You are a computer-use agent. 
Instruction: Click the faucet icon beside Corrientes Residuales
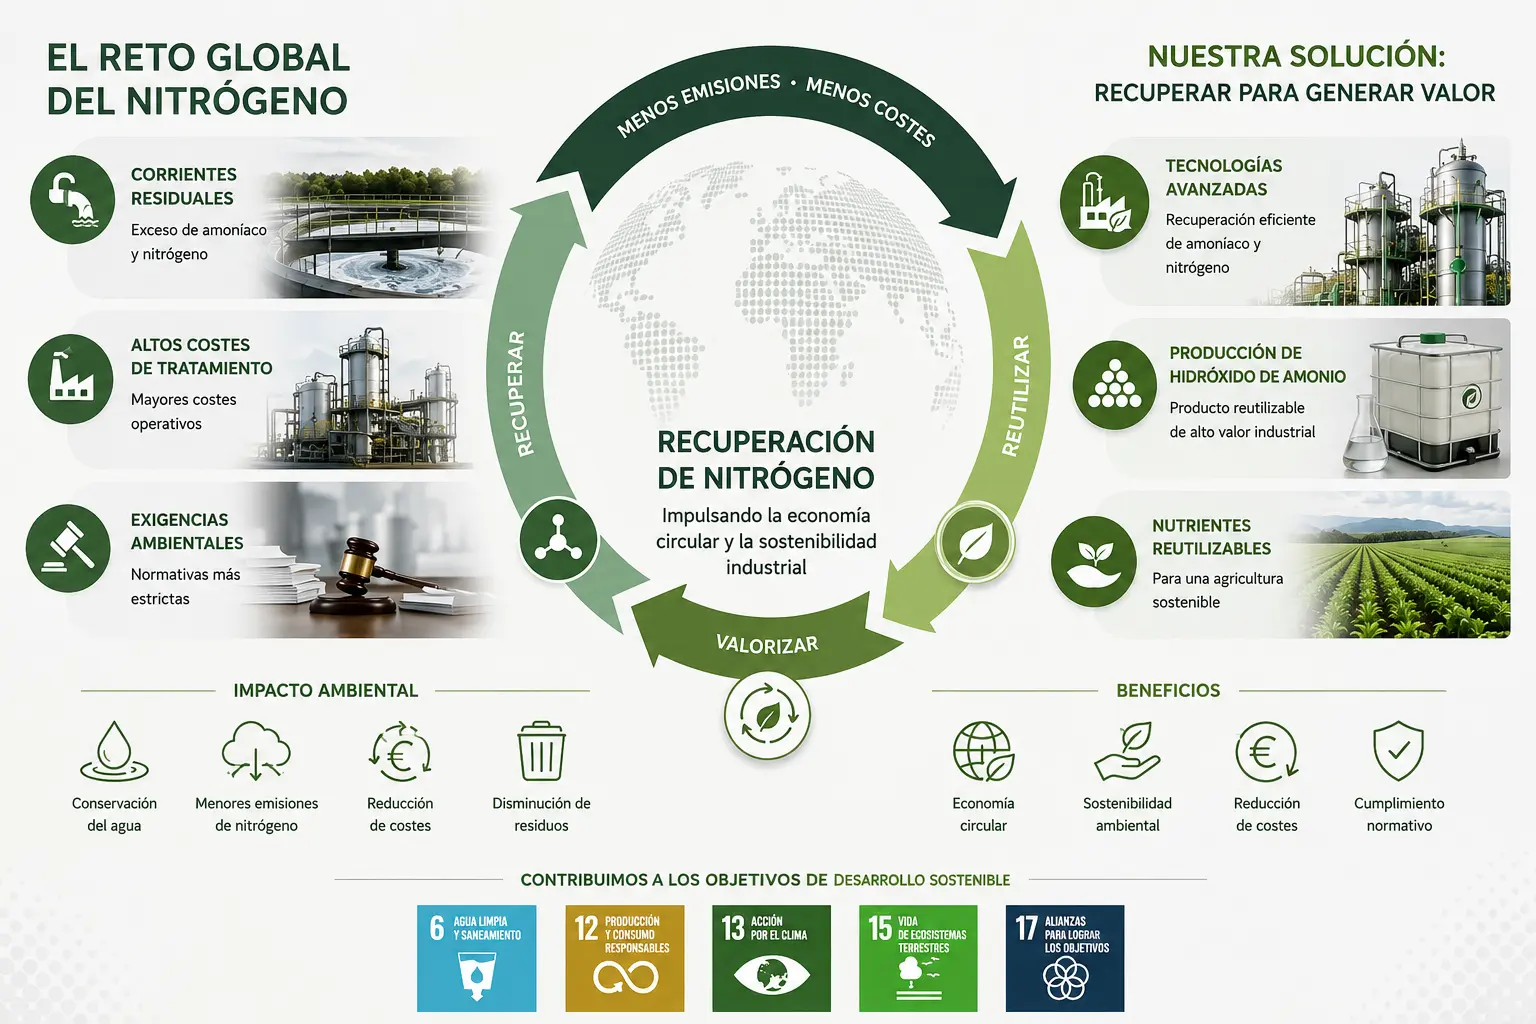[73, 201]
